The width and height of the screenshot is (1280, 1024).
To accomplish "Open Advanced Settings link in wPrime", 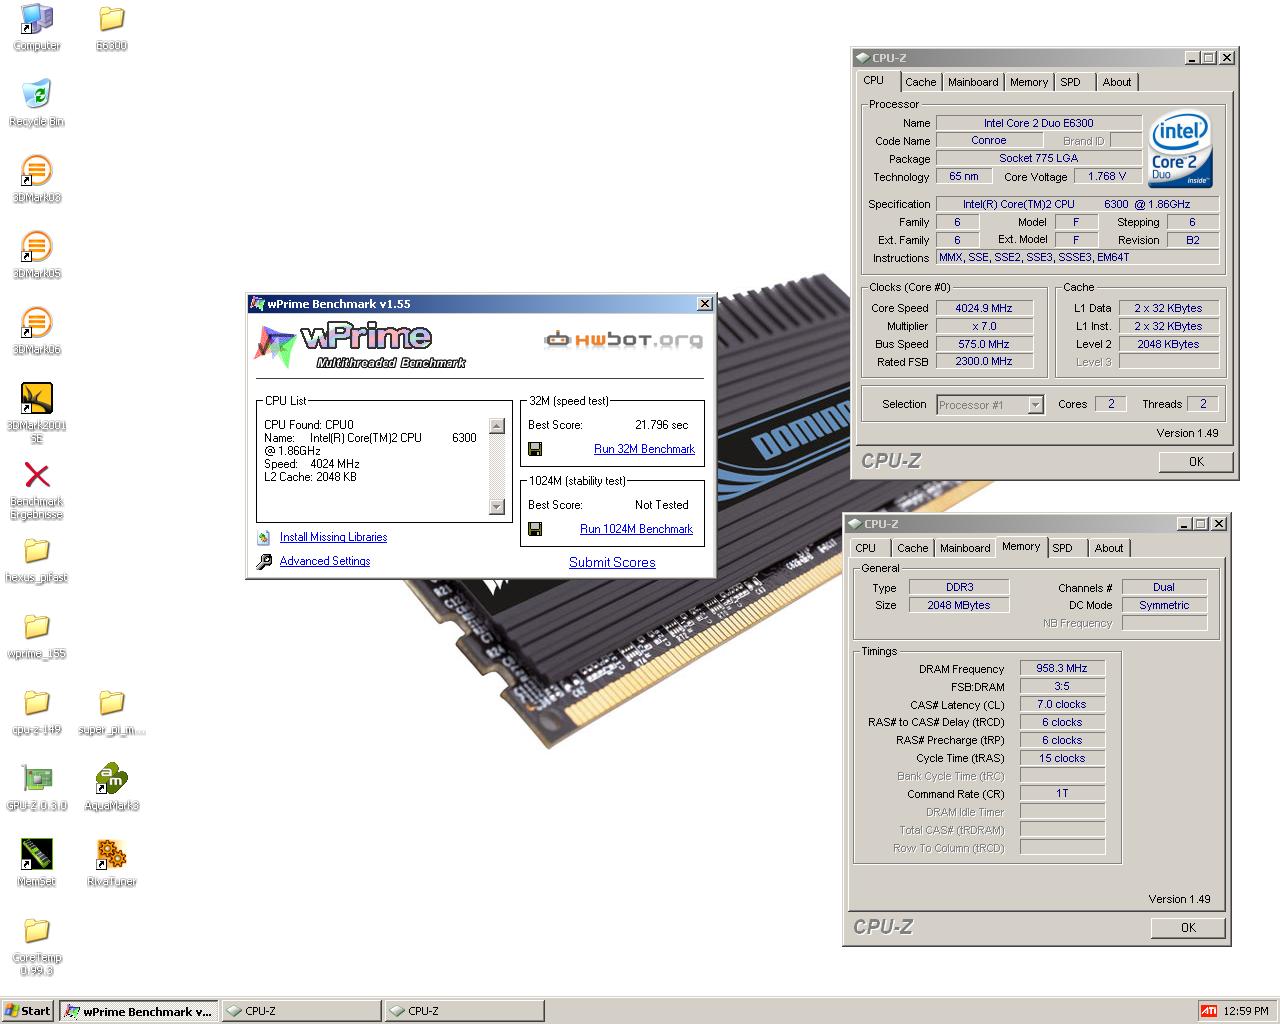I will coord(325,562).
